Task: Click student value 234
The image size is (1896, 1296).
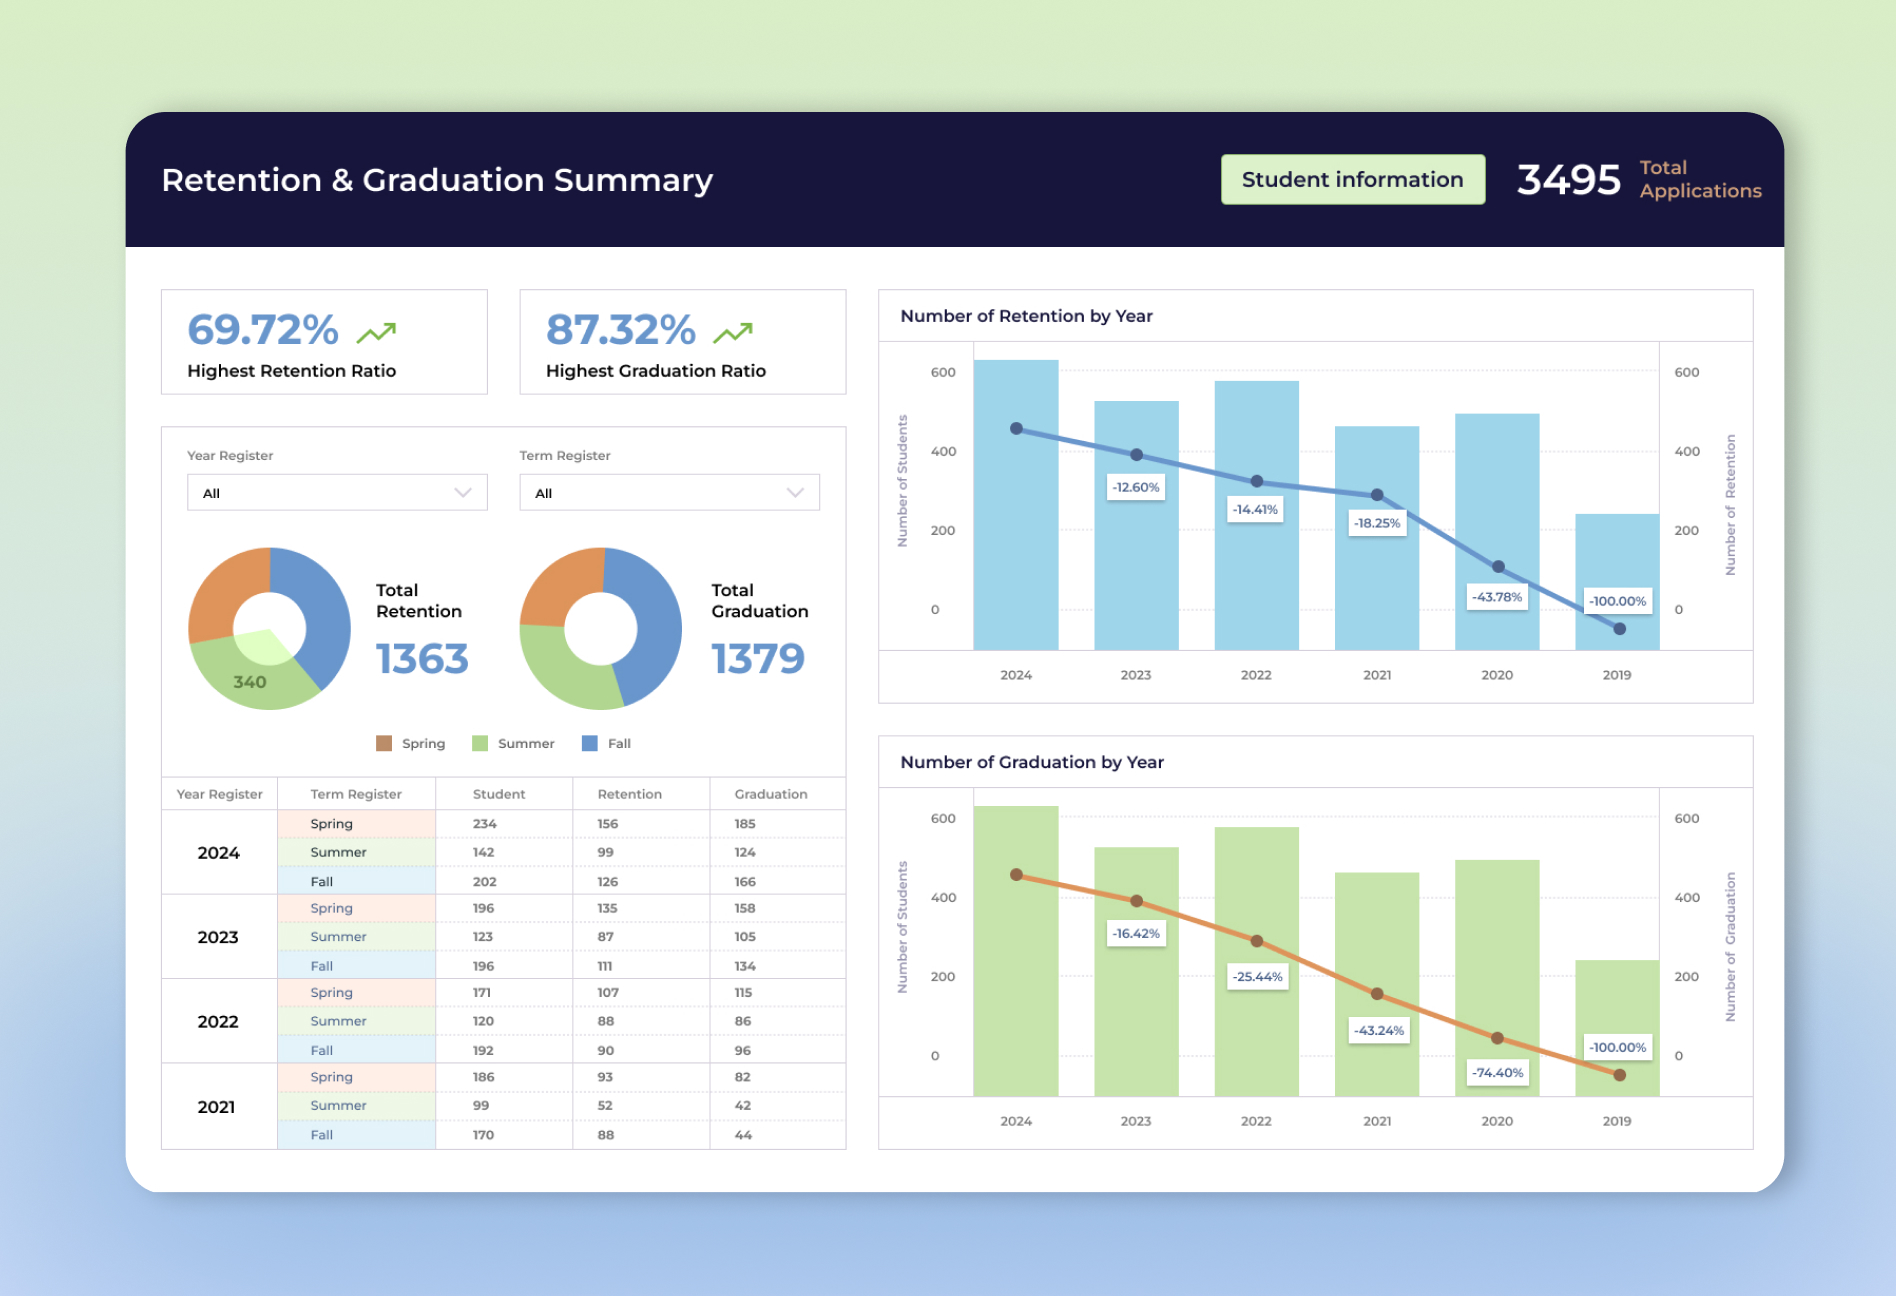Action: point(484,824)
